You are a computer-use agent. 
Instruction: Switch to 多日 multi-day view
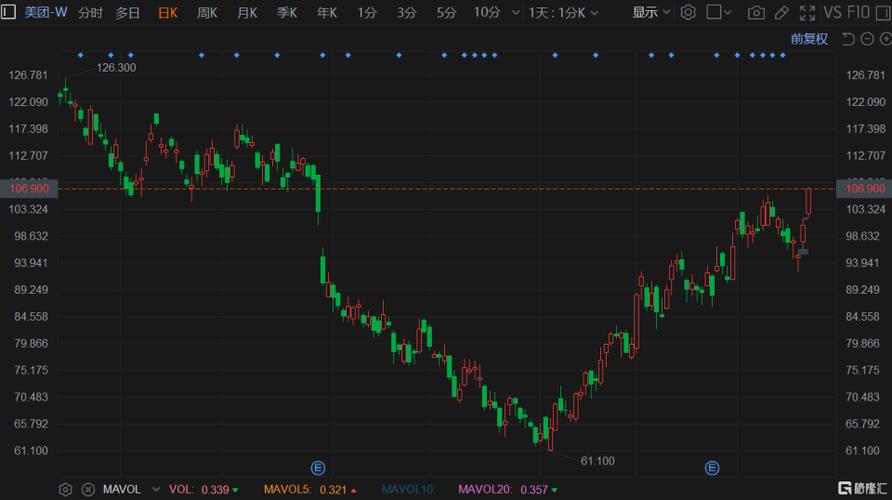click(x=127, y=13)
